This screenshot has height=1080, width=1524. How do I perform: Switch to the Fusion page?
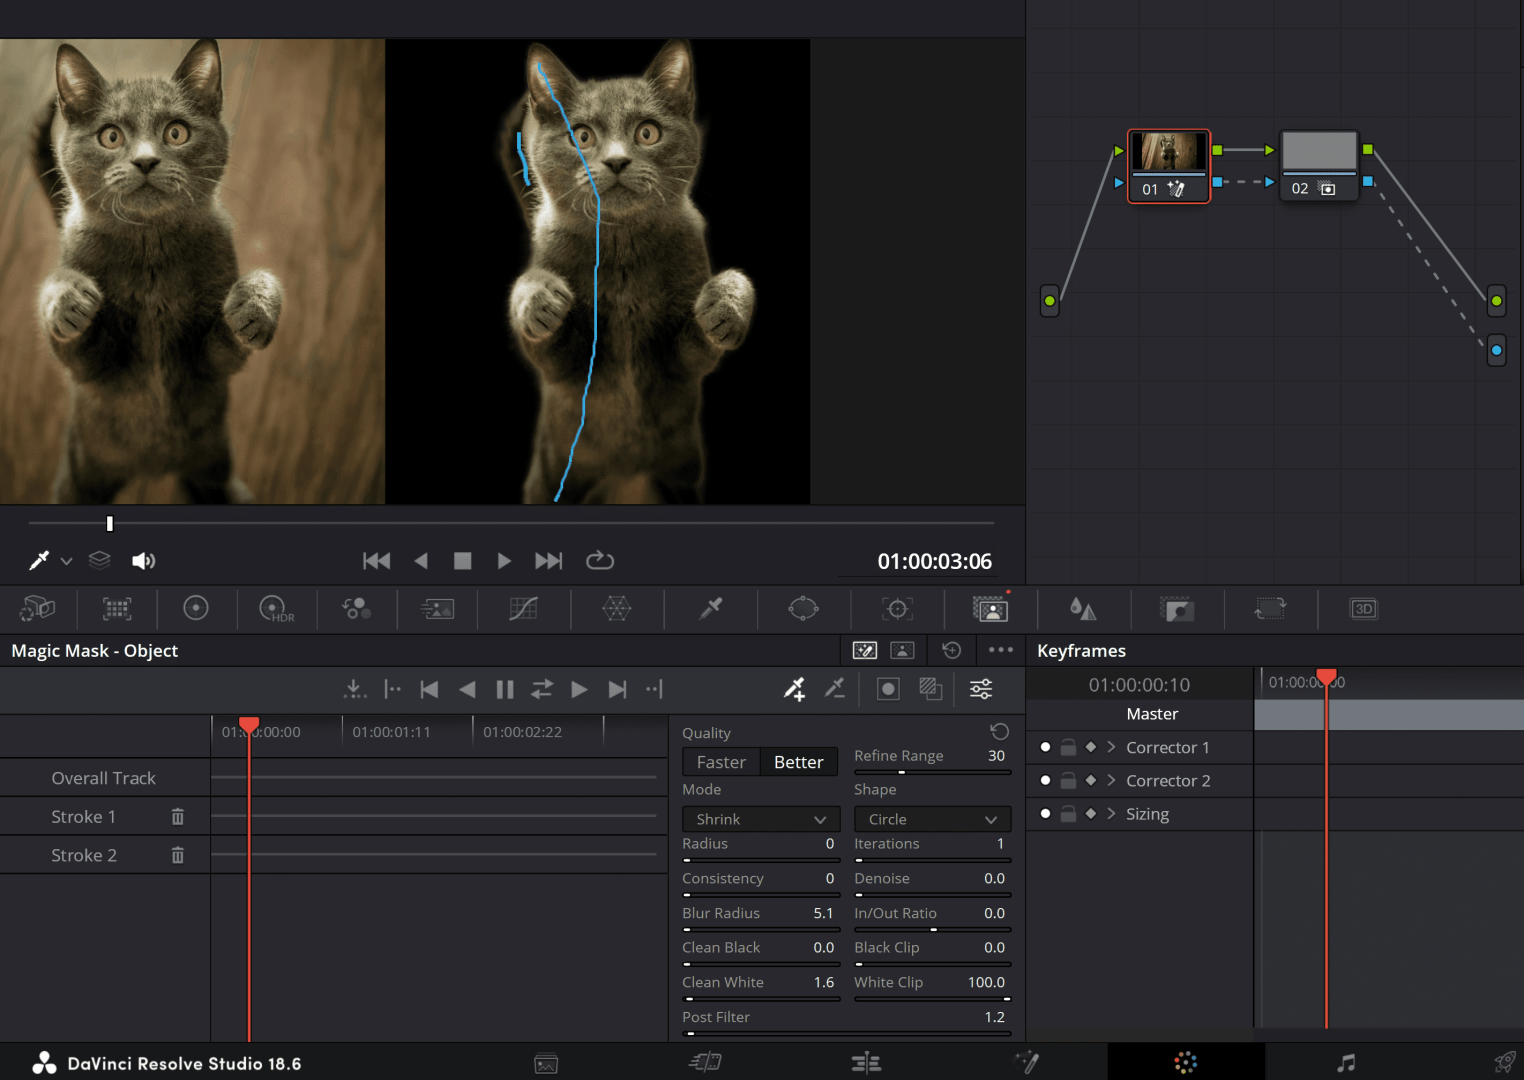pos(1026,1062)
